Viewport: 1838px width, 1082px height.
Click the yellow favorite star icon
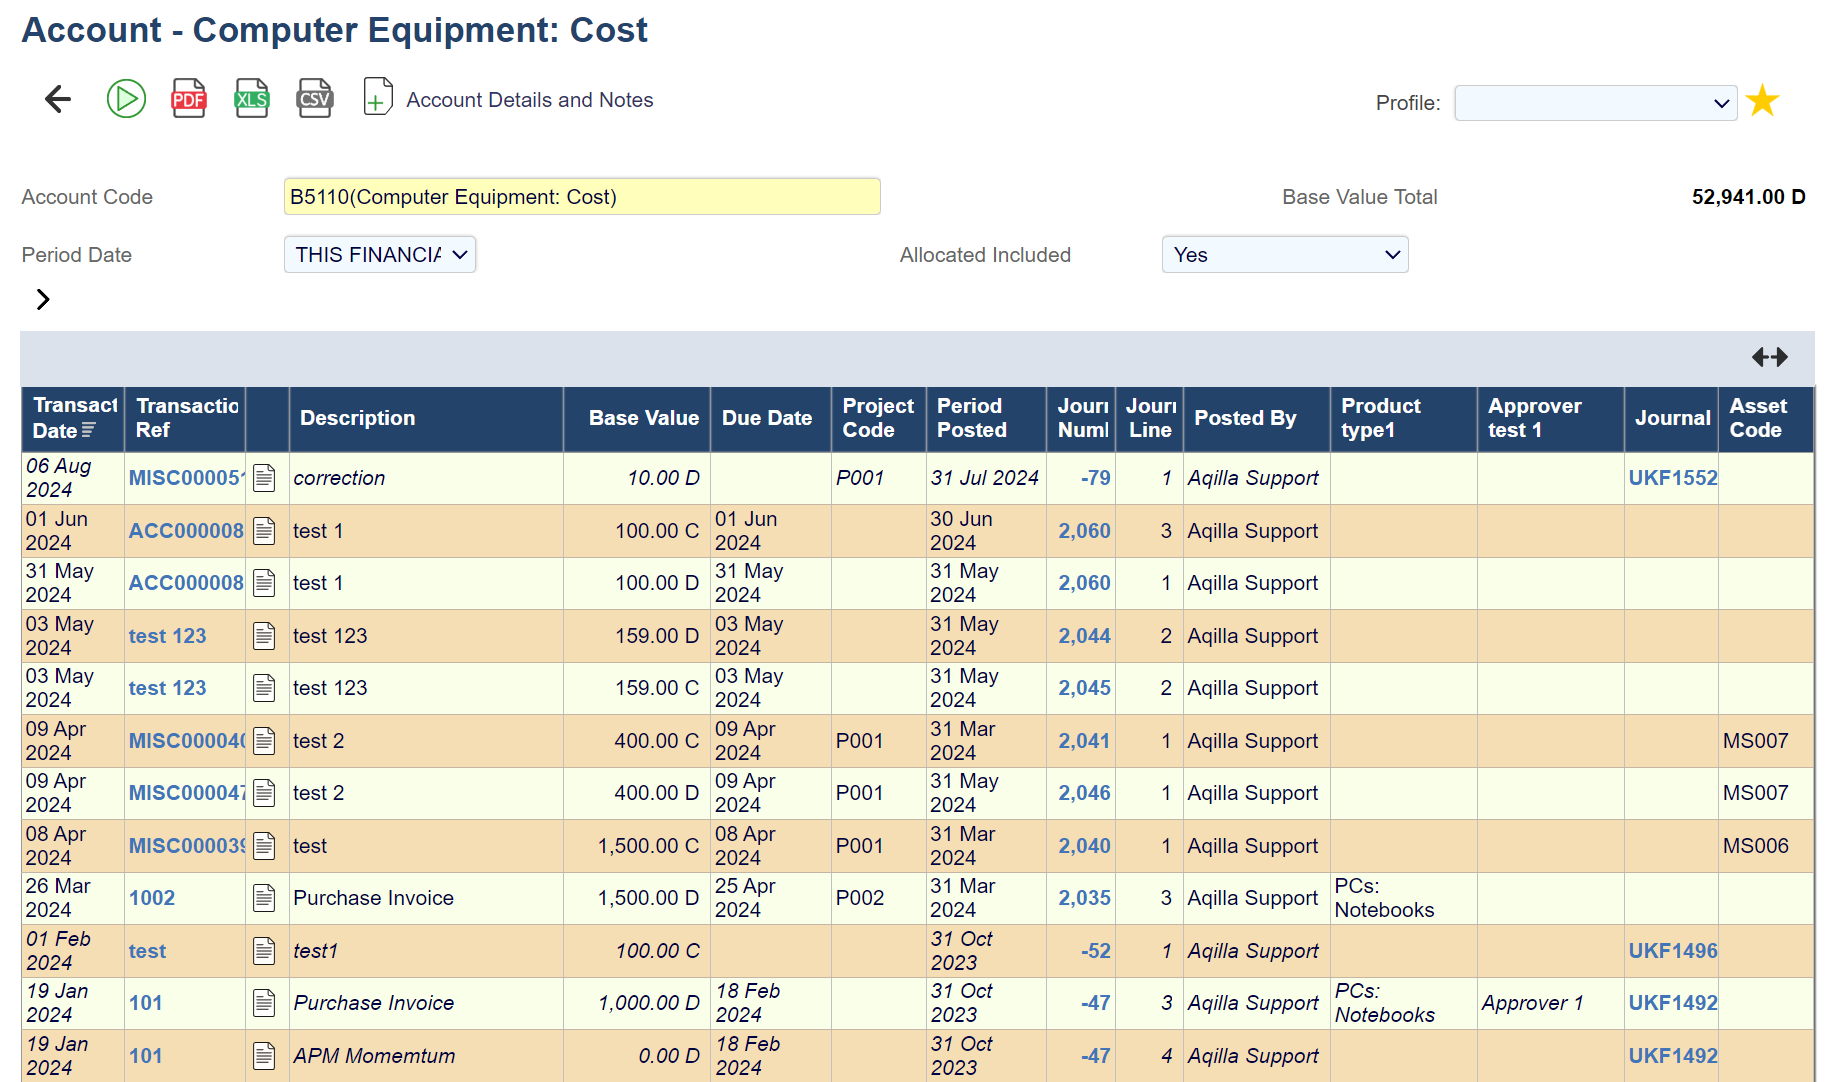[x=1762, y=101]
